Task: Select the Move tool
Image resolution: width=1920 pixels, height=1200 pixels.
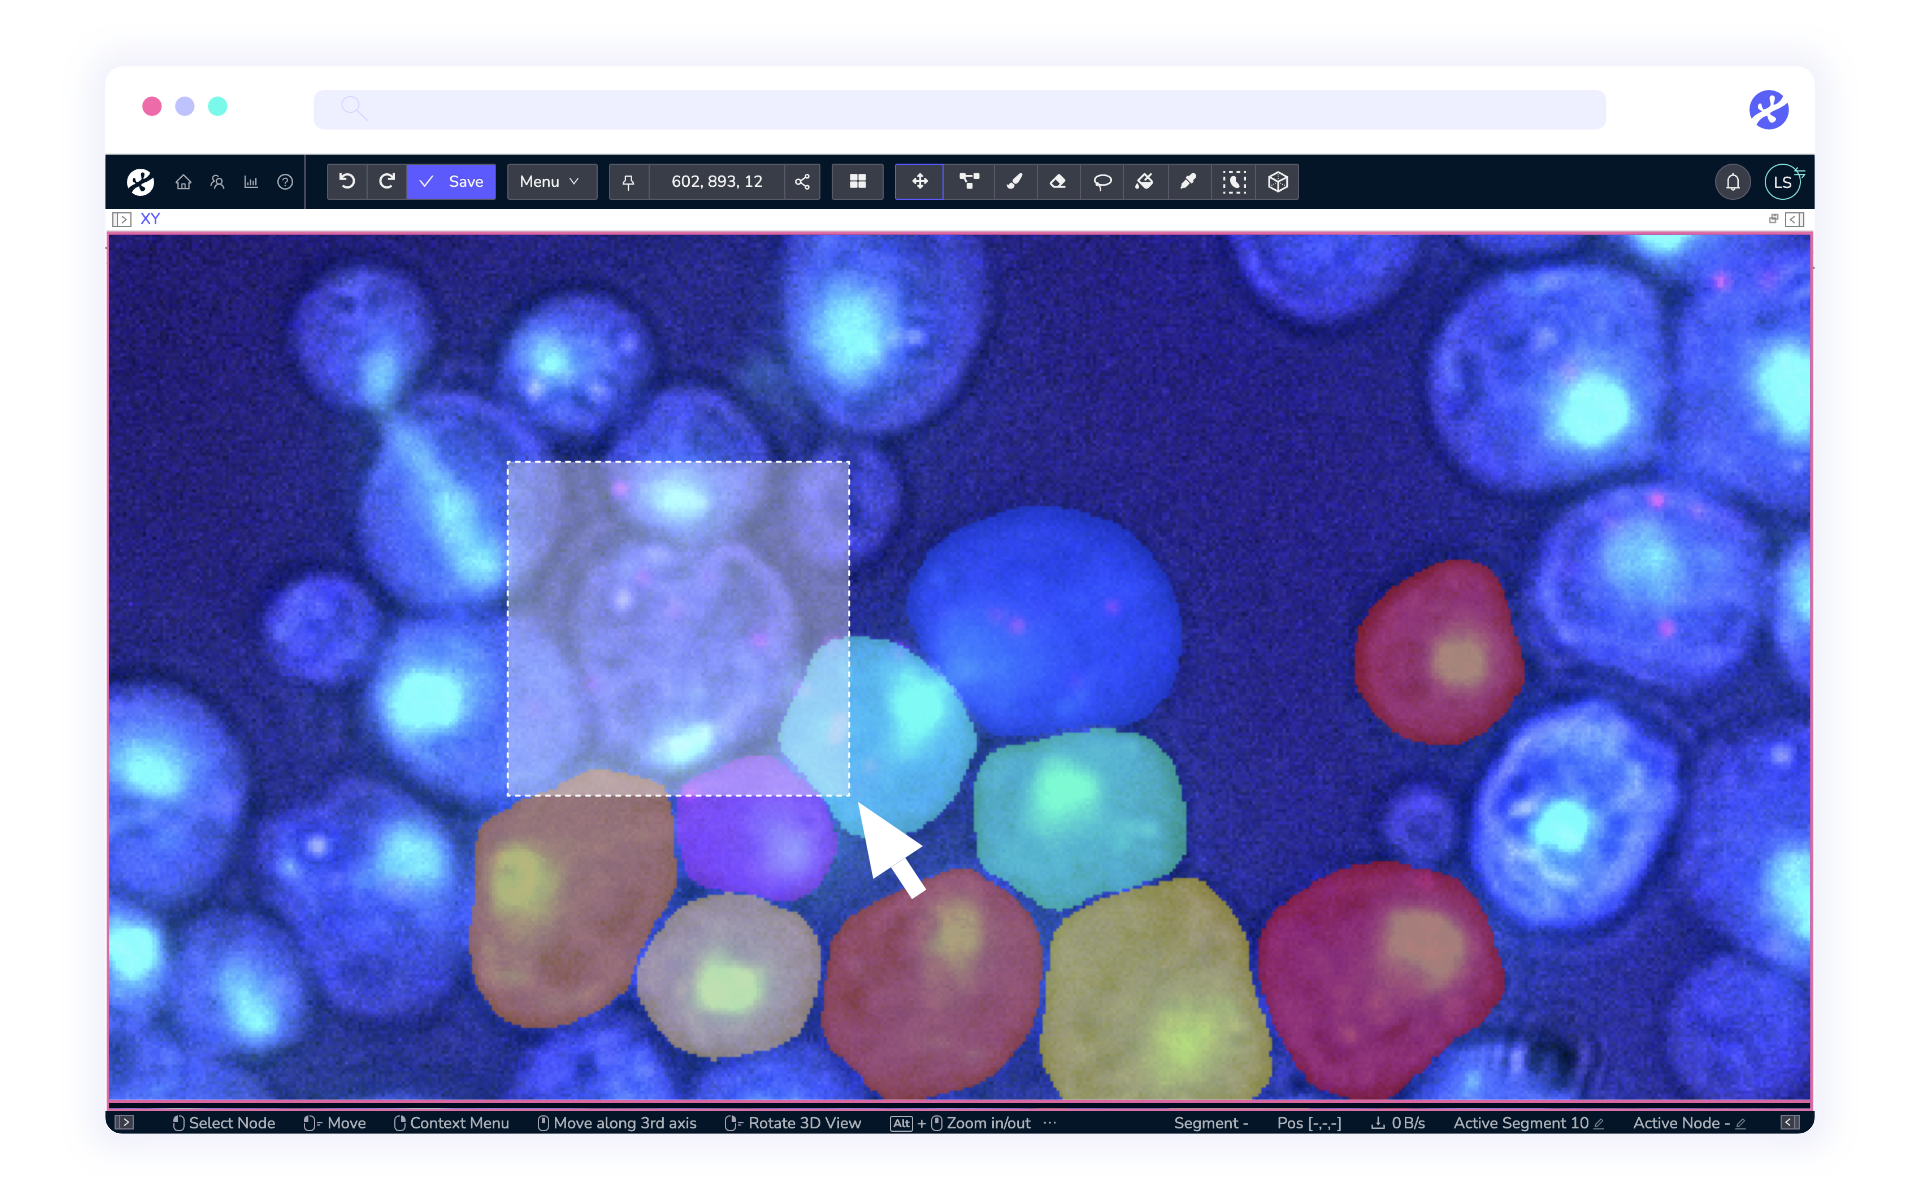Action: [919, 181]
